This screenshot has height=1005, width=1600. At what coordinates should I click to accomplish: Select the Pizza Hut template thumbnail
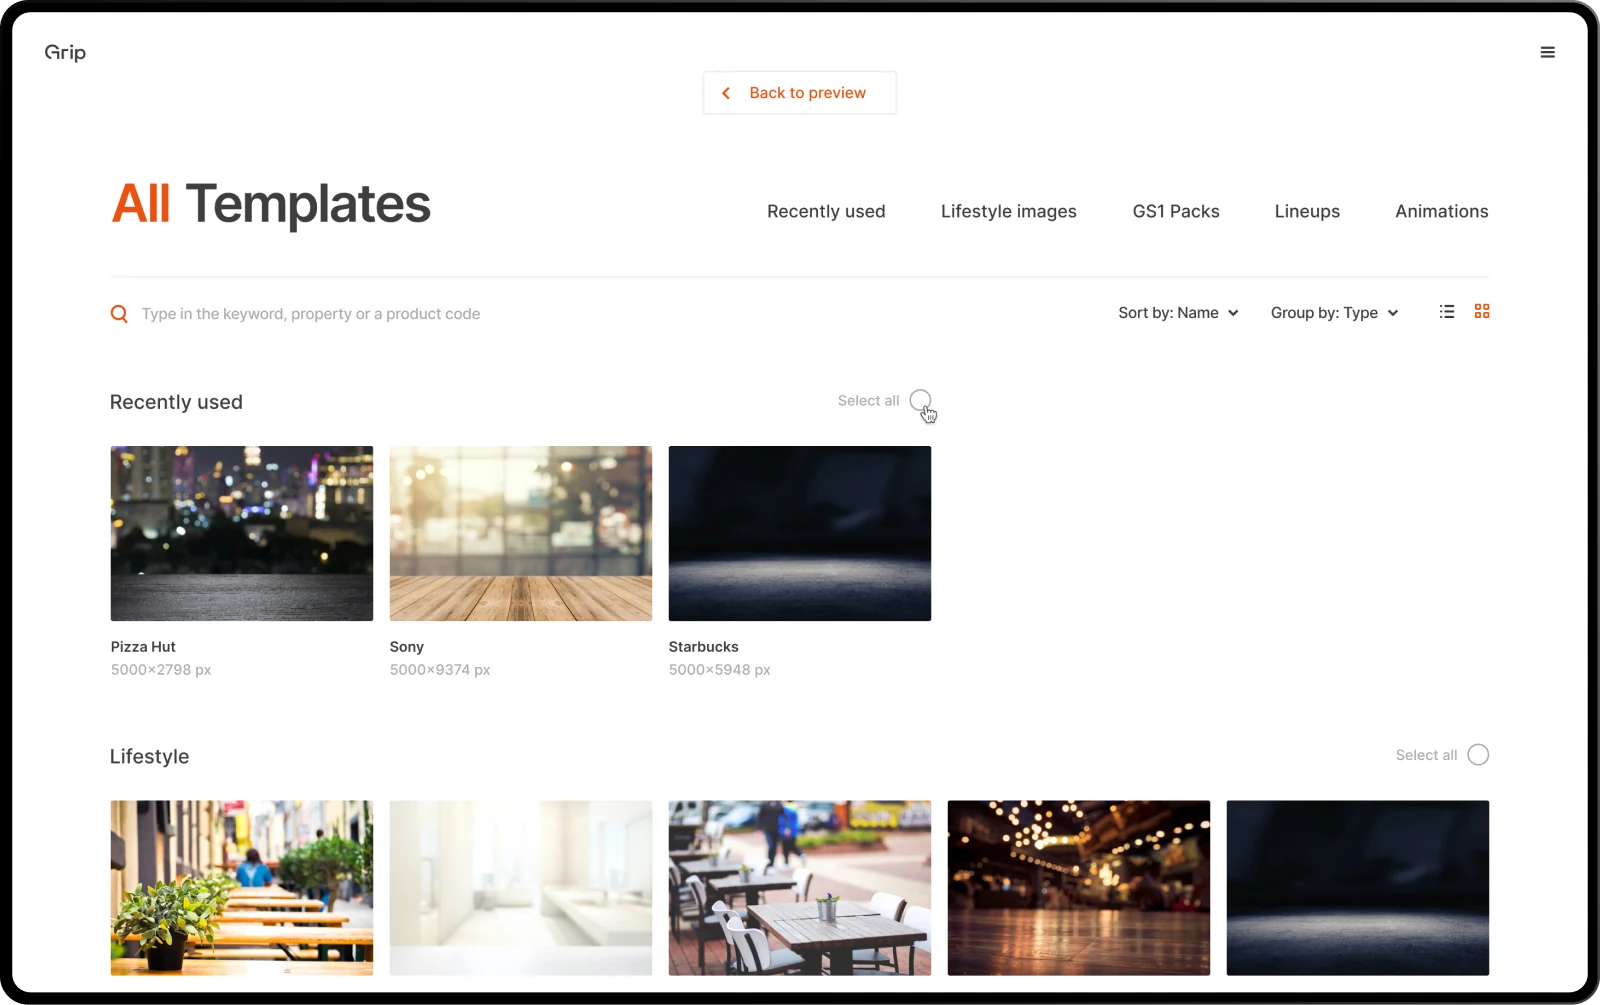(x=242, y=534)
